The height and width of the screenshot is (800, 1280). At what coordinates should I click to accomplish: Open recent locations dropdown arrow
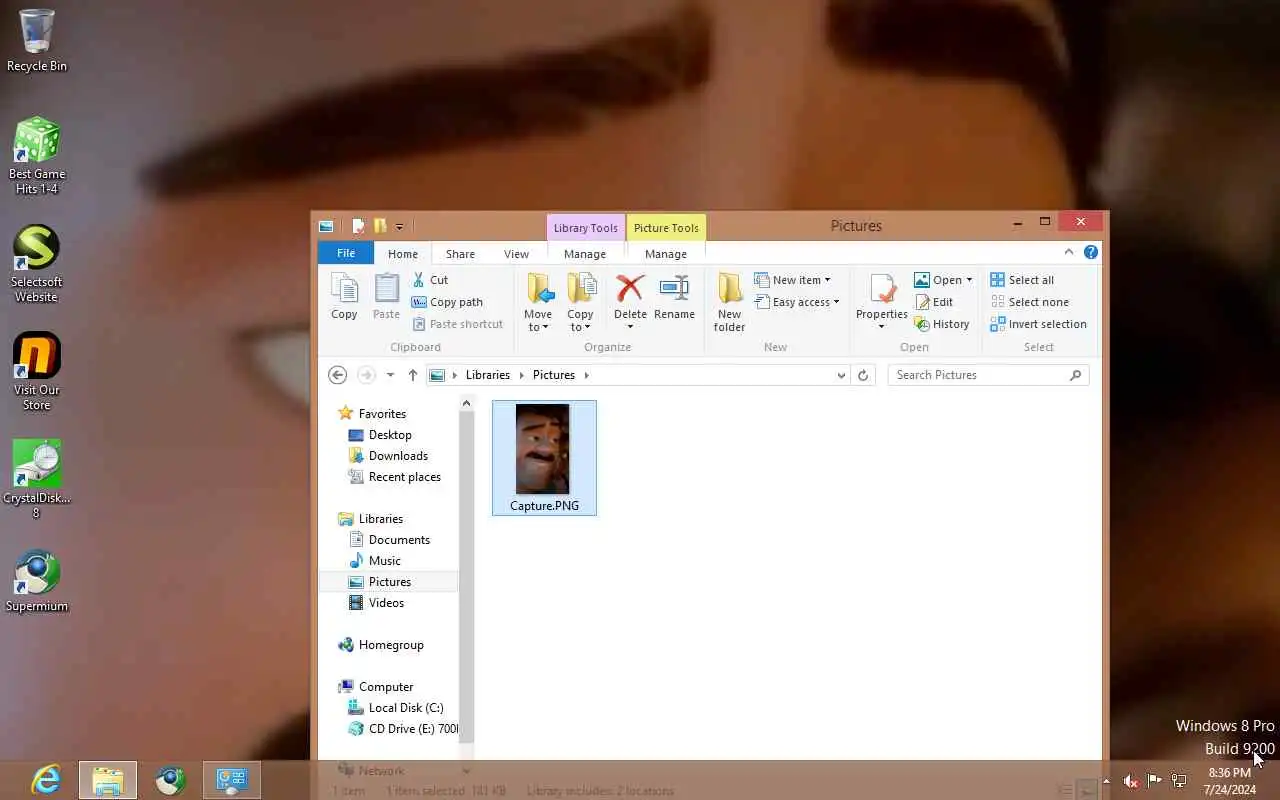coord(390,375)
